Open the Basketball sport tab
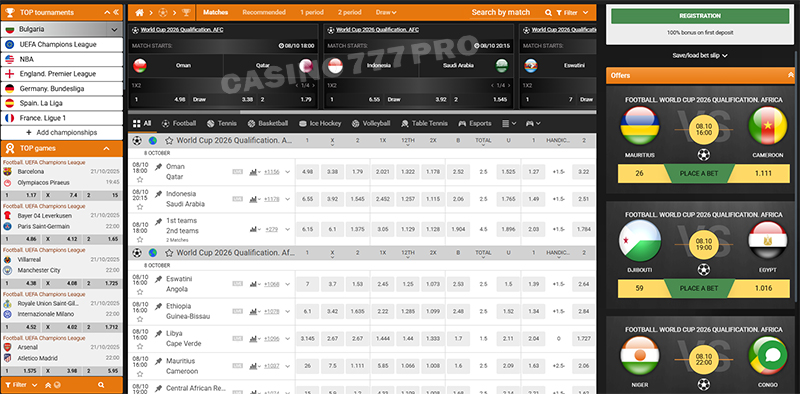 tap(268, 124)
